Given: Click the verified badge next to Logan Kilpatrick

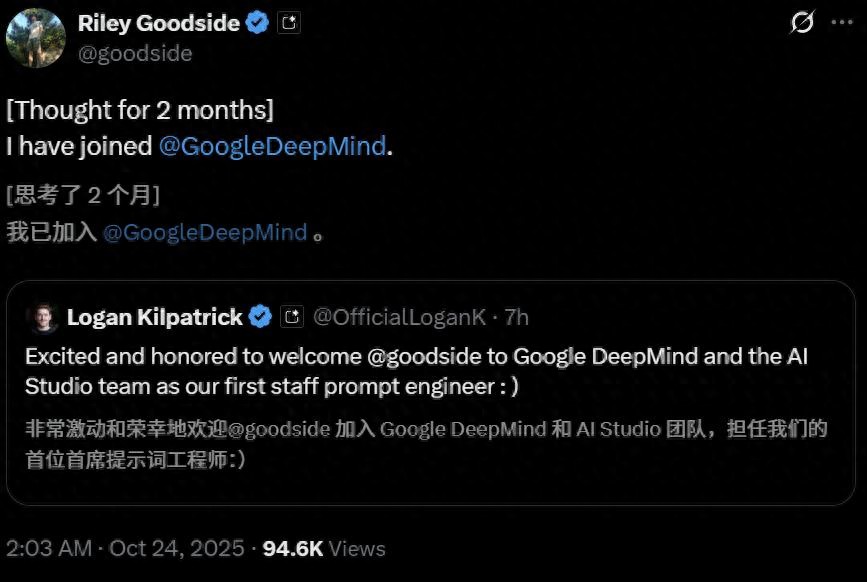Looking at the screenshot, I should point(260,317).
